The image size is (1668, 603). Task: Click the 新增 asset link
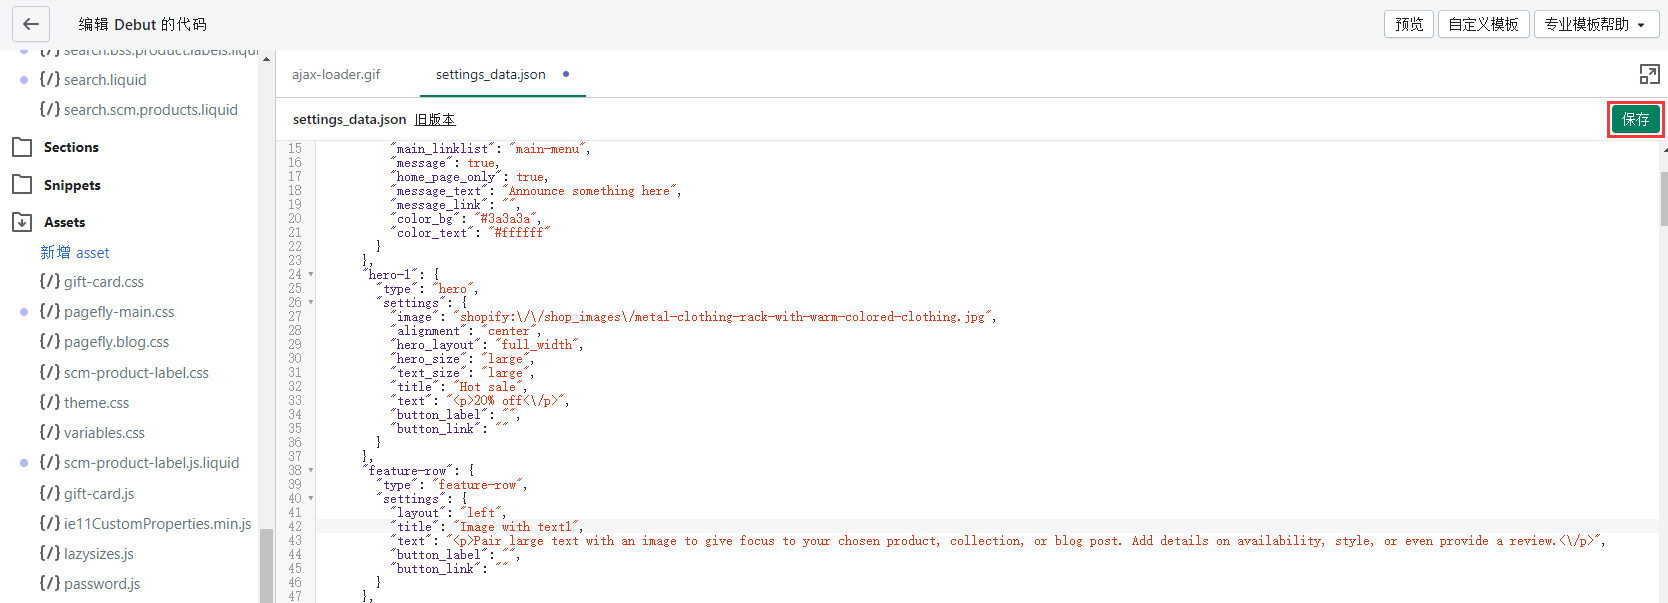pyautogui.click(x=75, y=253)
